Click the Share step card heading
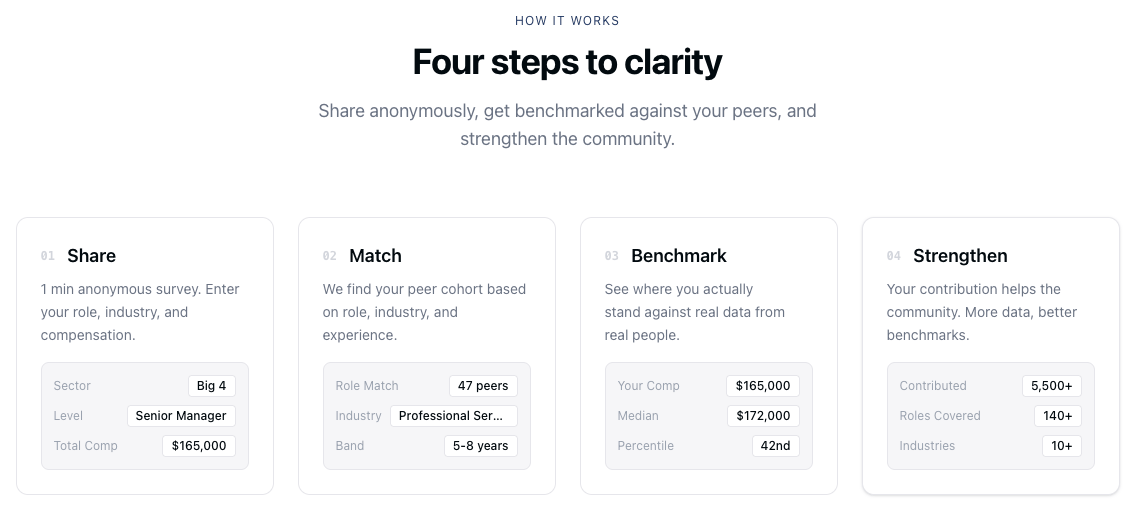The height and width of the screenshot is (513, 1143). click(x=91, y=256)
